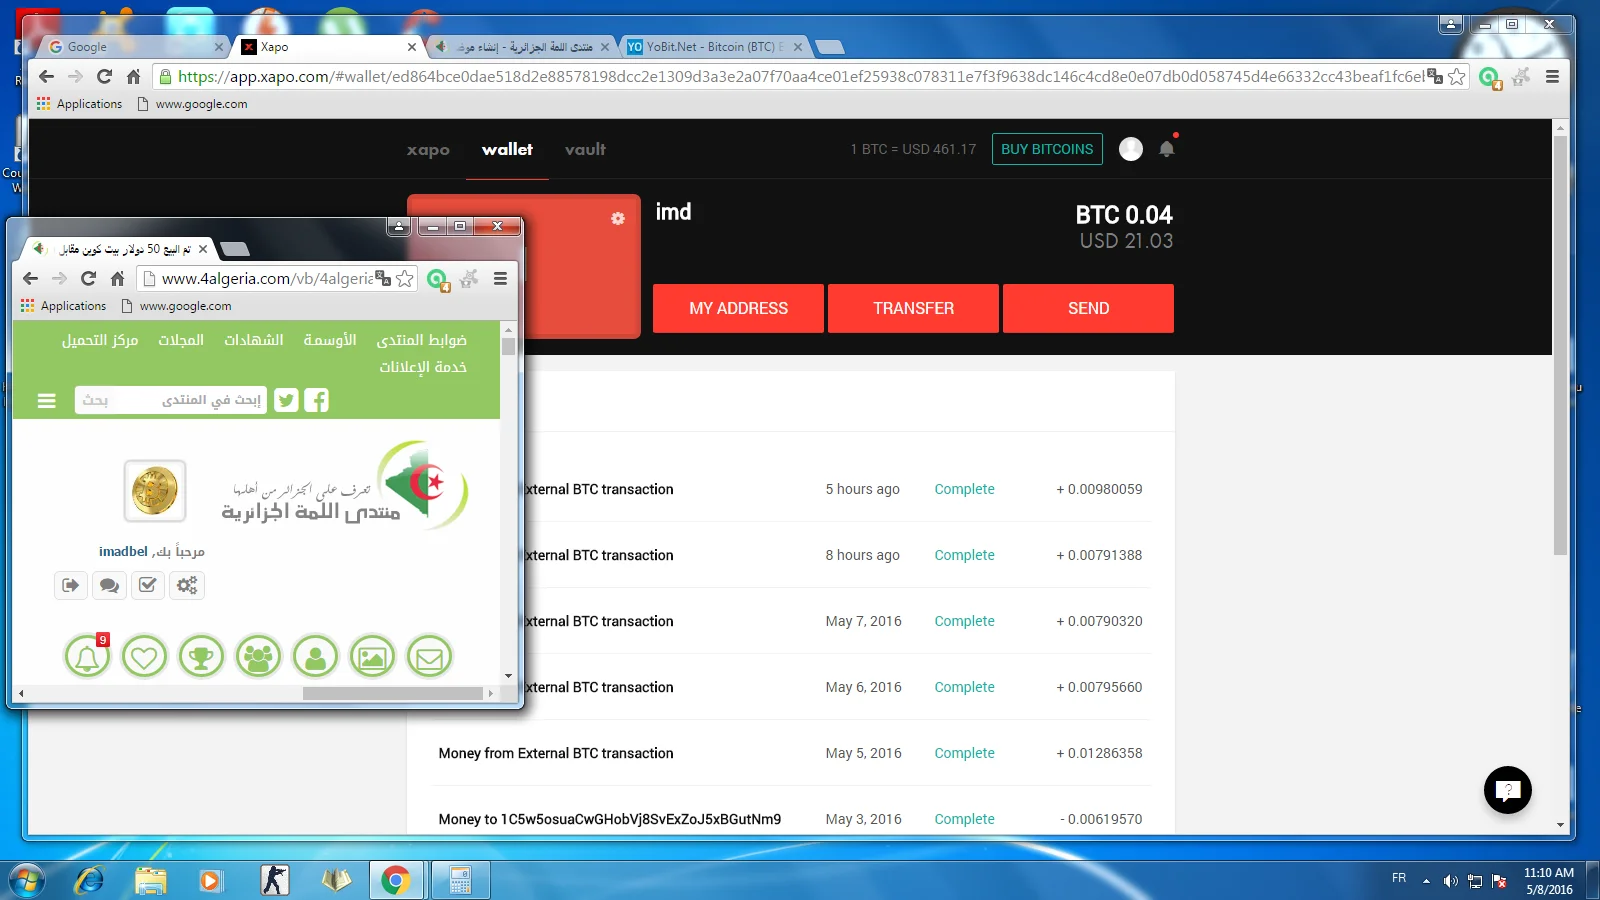This screenshot has height=900, width=1600.
Task: Open the Xapo chat support bubble
Action: 1507,790
